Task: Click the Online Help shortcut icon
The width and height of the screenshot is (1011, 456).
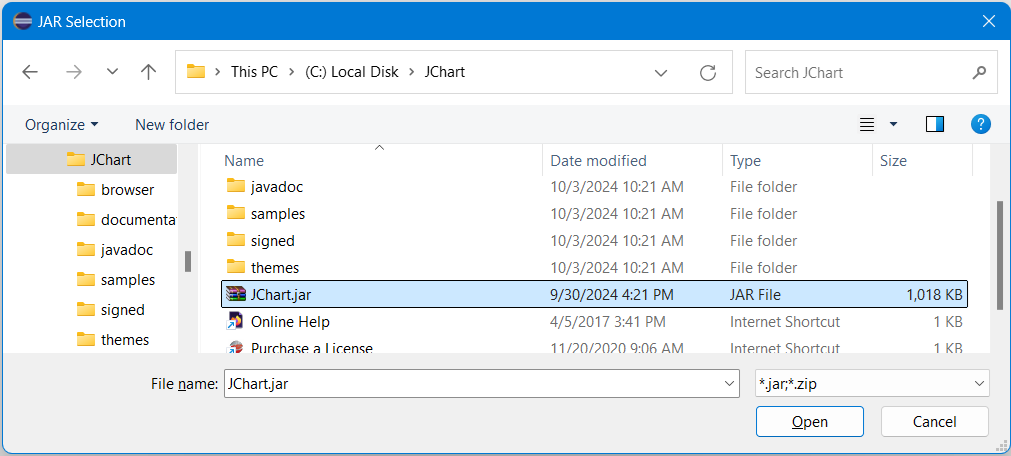Action: click(x=236, y=321)
